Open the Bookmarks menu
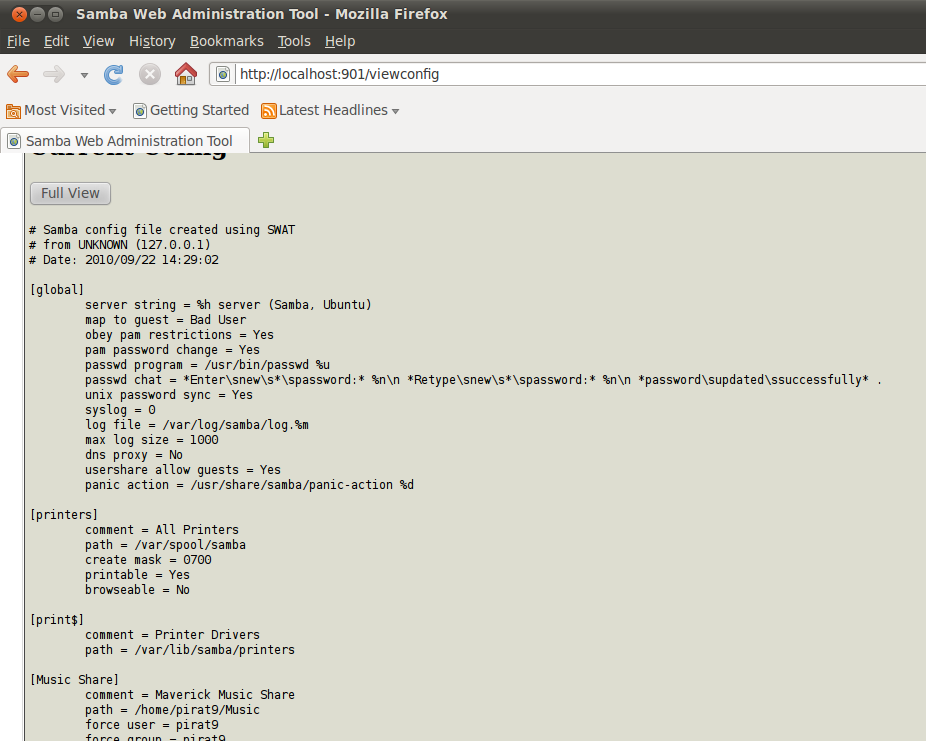Viewport: 926px width, 741px height. [x=227, y=41]
